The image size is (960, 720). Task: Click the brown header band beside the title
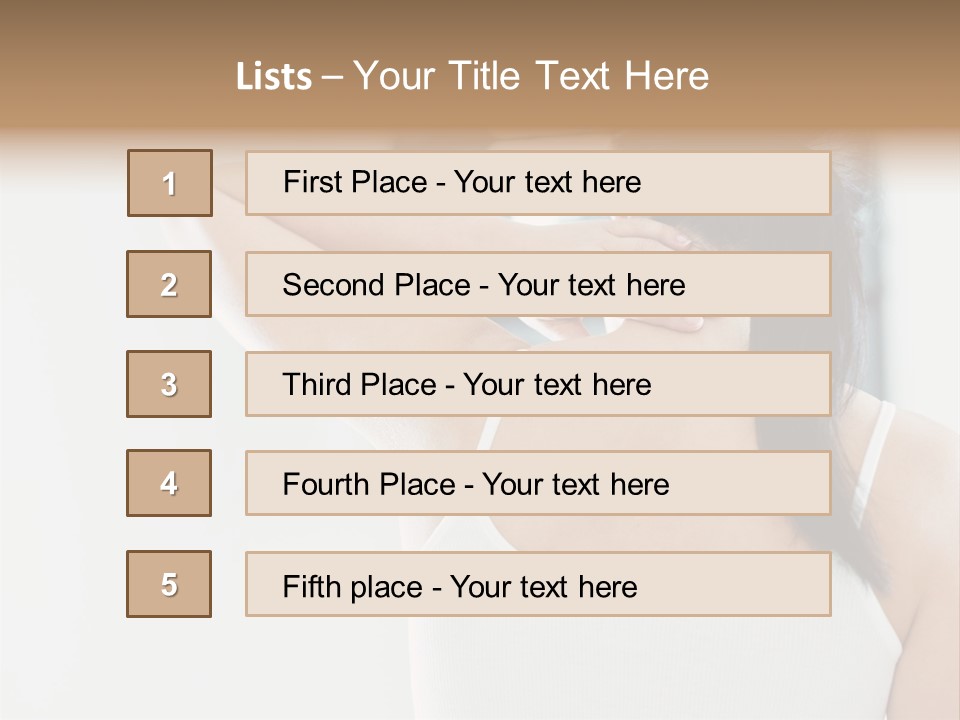[850, 70]
